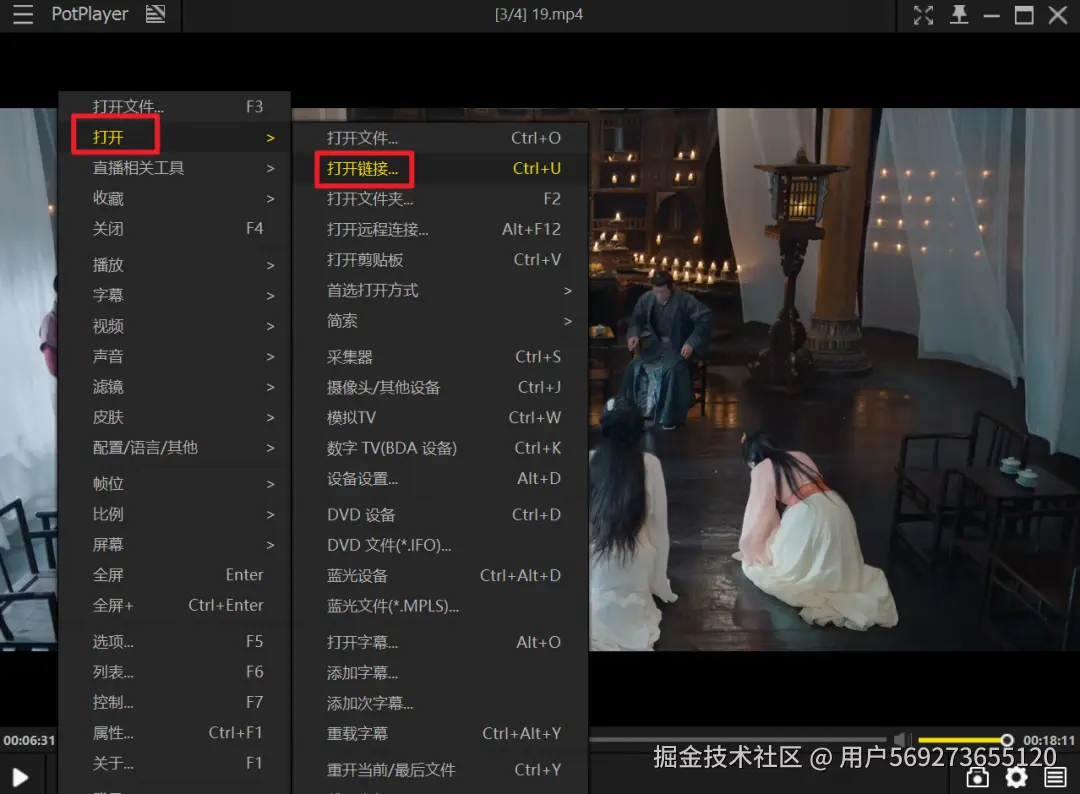Select 重开当前/最后文件 Ctrl+Y
This screenshot has height=794, width=1080.
(441, 770)
